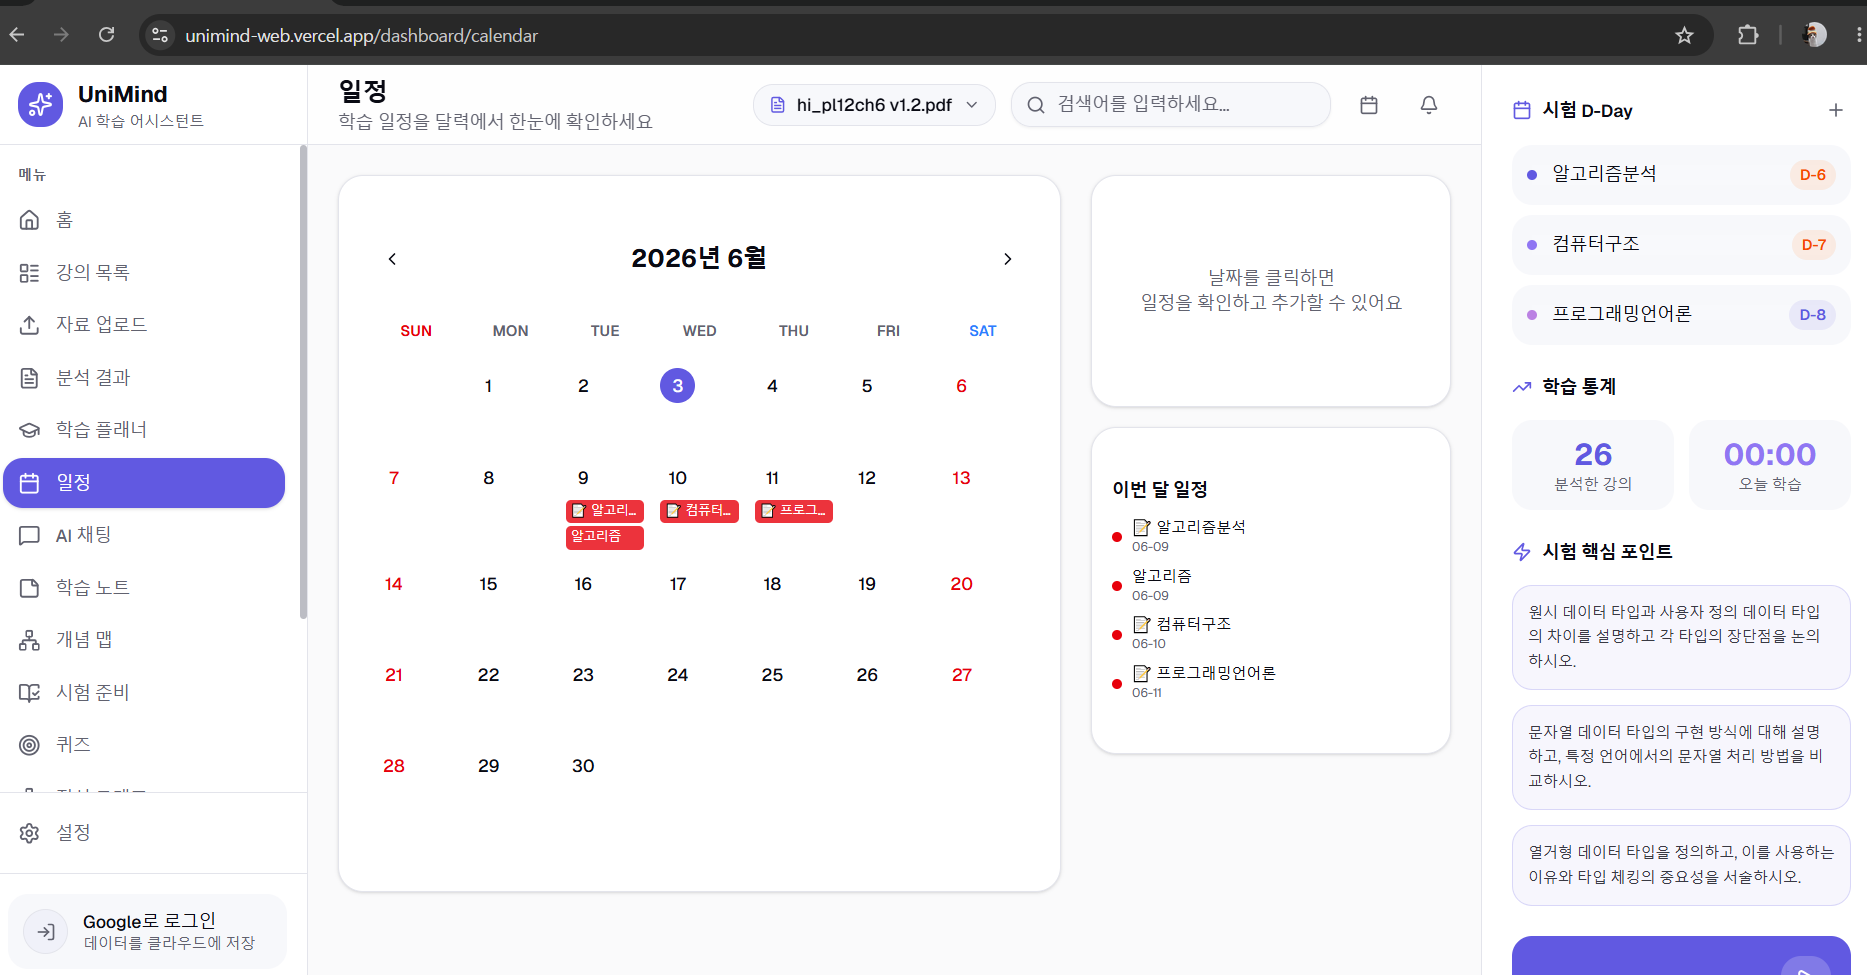
Task: Open the 원시 데이터 타입 key point card
Action: coord(1681,637)
